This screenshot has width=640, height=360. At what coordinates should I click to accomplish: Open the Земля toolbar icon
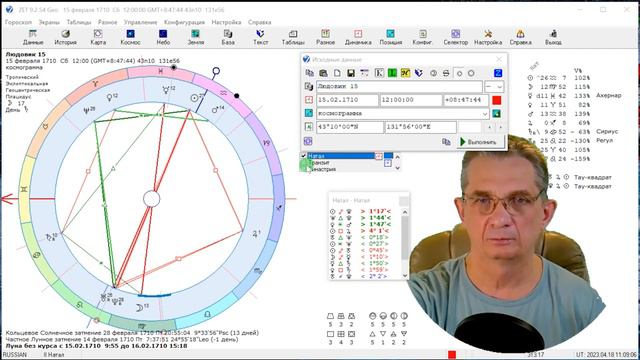(x=196, y=37)
